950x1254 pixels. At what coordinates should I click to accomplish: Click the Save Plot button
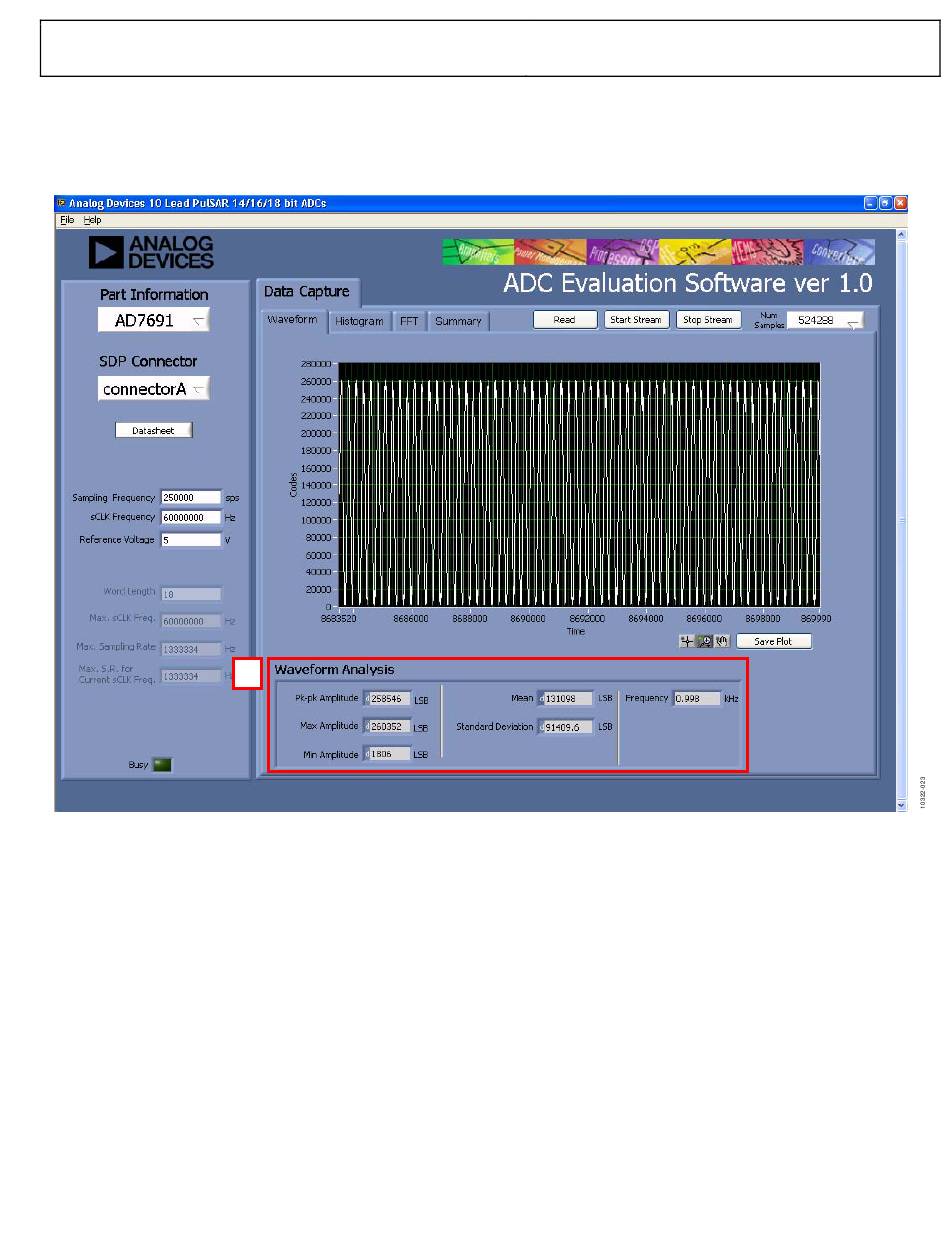773,641
